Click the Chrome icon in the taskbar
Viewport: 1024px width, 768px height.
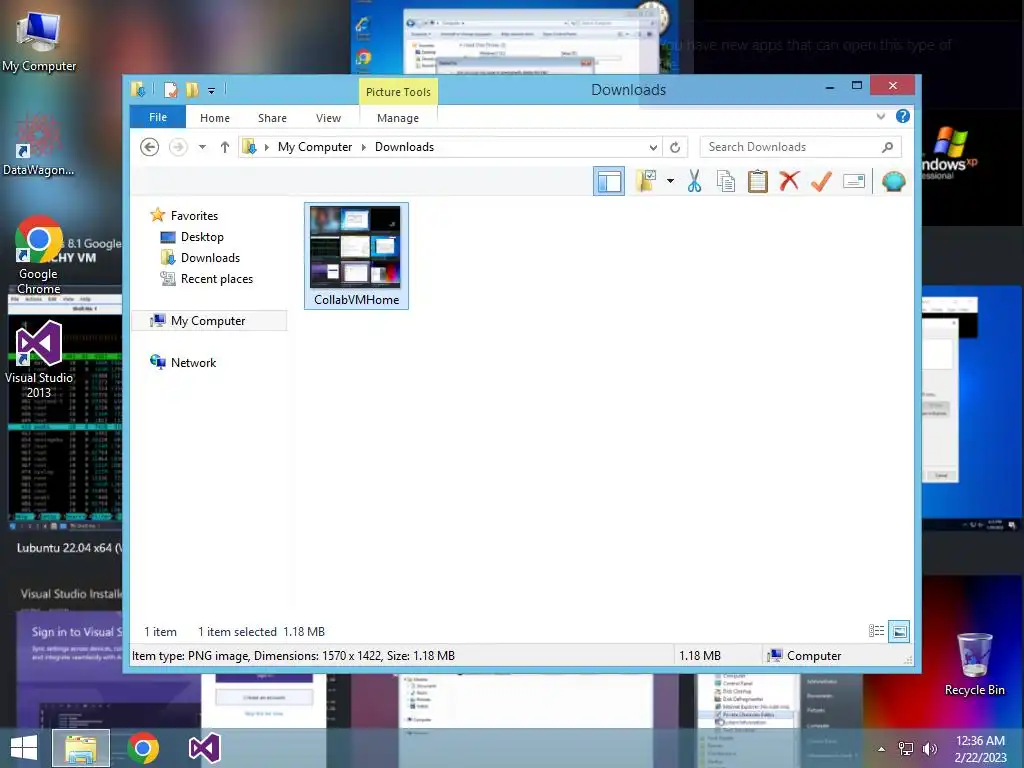tap(143, 748)
